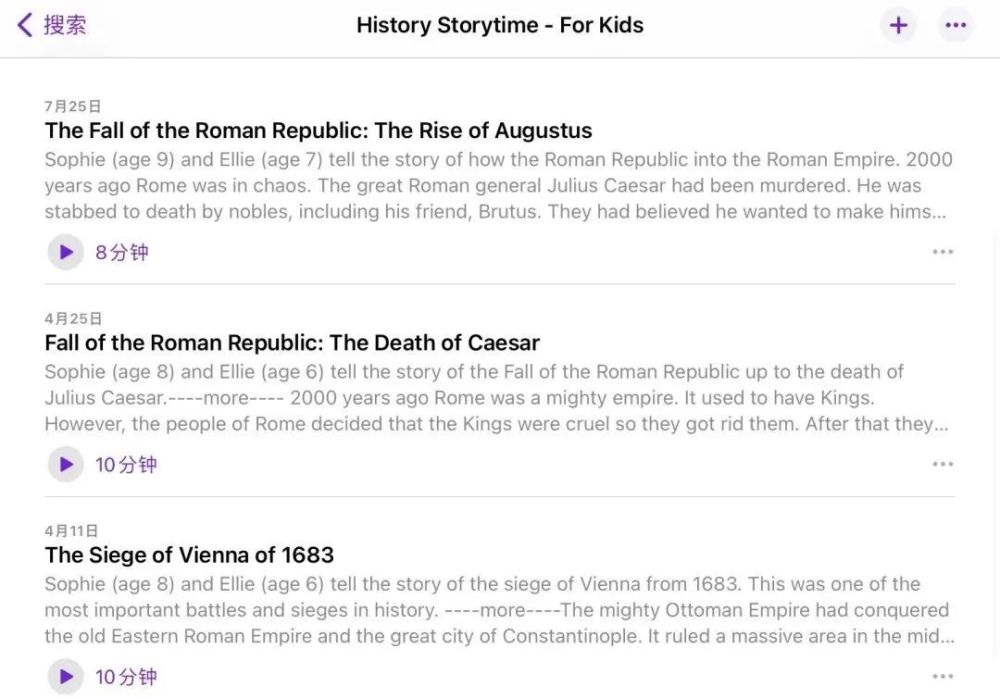This screenshot has width=1000, height=698.
Task: Click the plus icon to follow the podcast
Action: (898, 26)
